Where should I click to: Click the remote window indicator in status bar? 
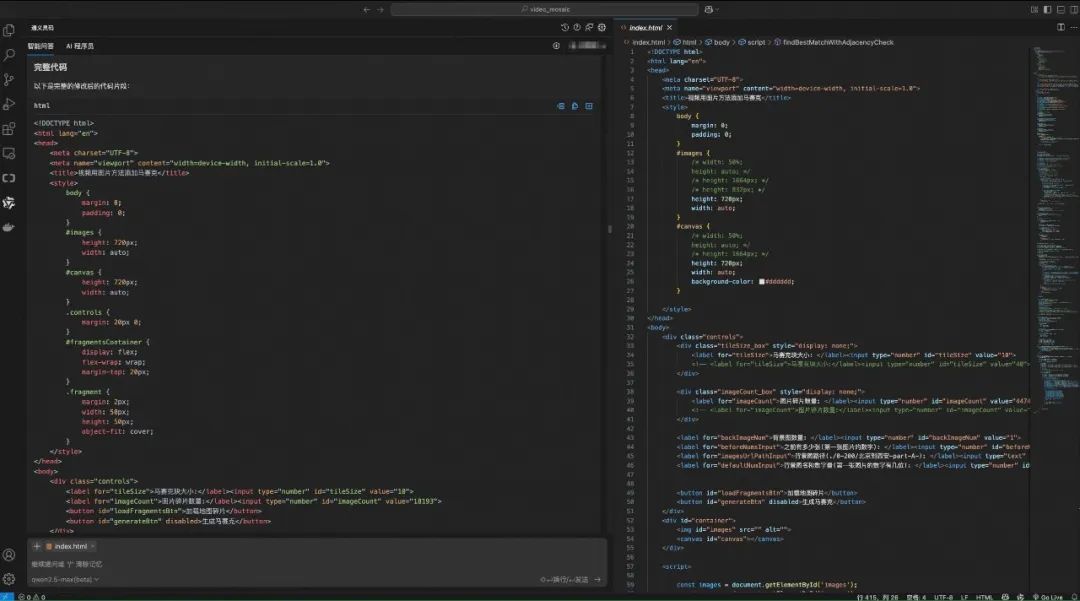coord(7,597)
